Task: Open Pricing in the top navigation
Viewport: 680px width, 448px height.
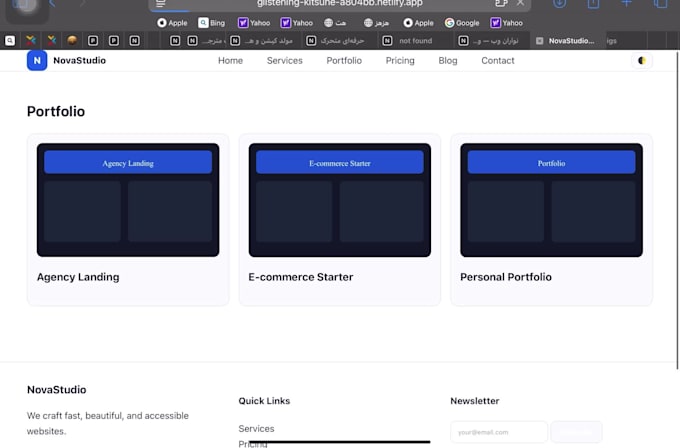Action: click(x=400, y=61)
